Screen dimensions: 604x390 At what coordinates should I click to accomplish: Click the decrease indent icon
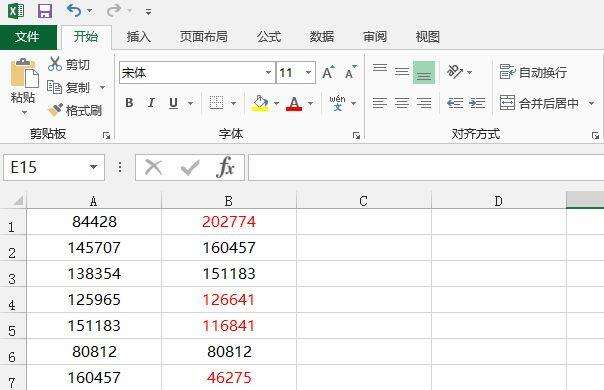click(x=455, y=103)
